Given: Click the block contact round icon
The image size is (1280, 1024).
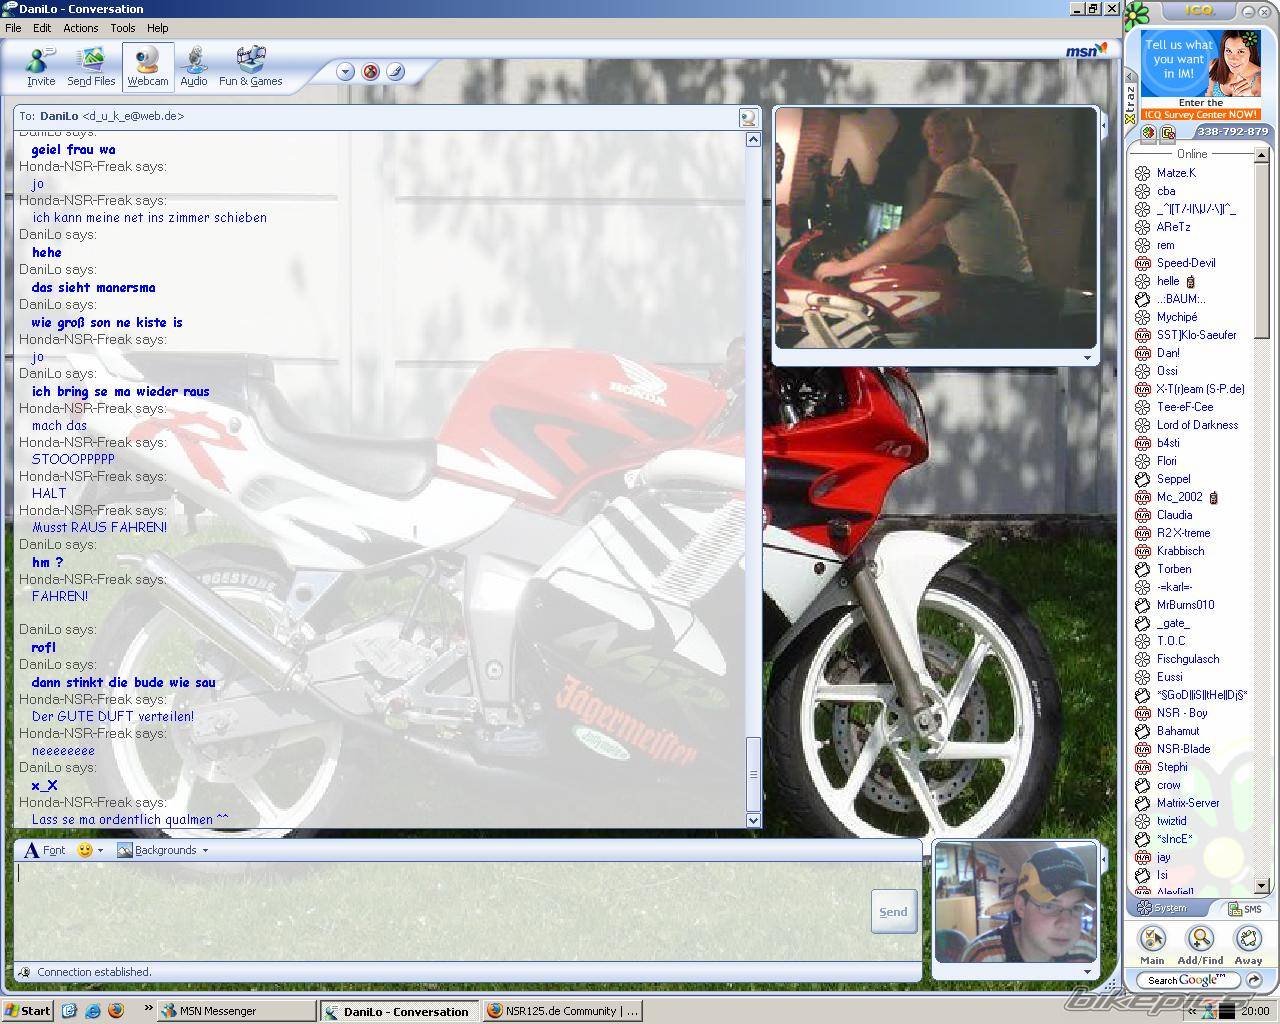Looking at the screenshot, I should point(371,72).
